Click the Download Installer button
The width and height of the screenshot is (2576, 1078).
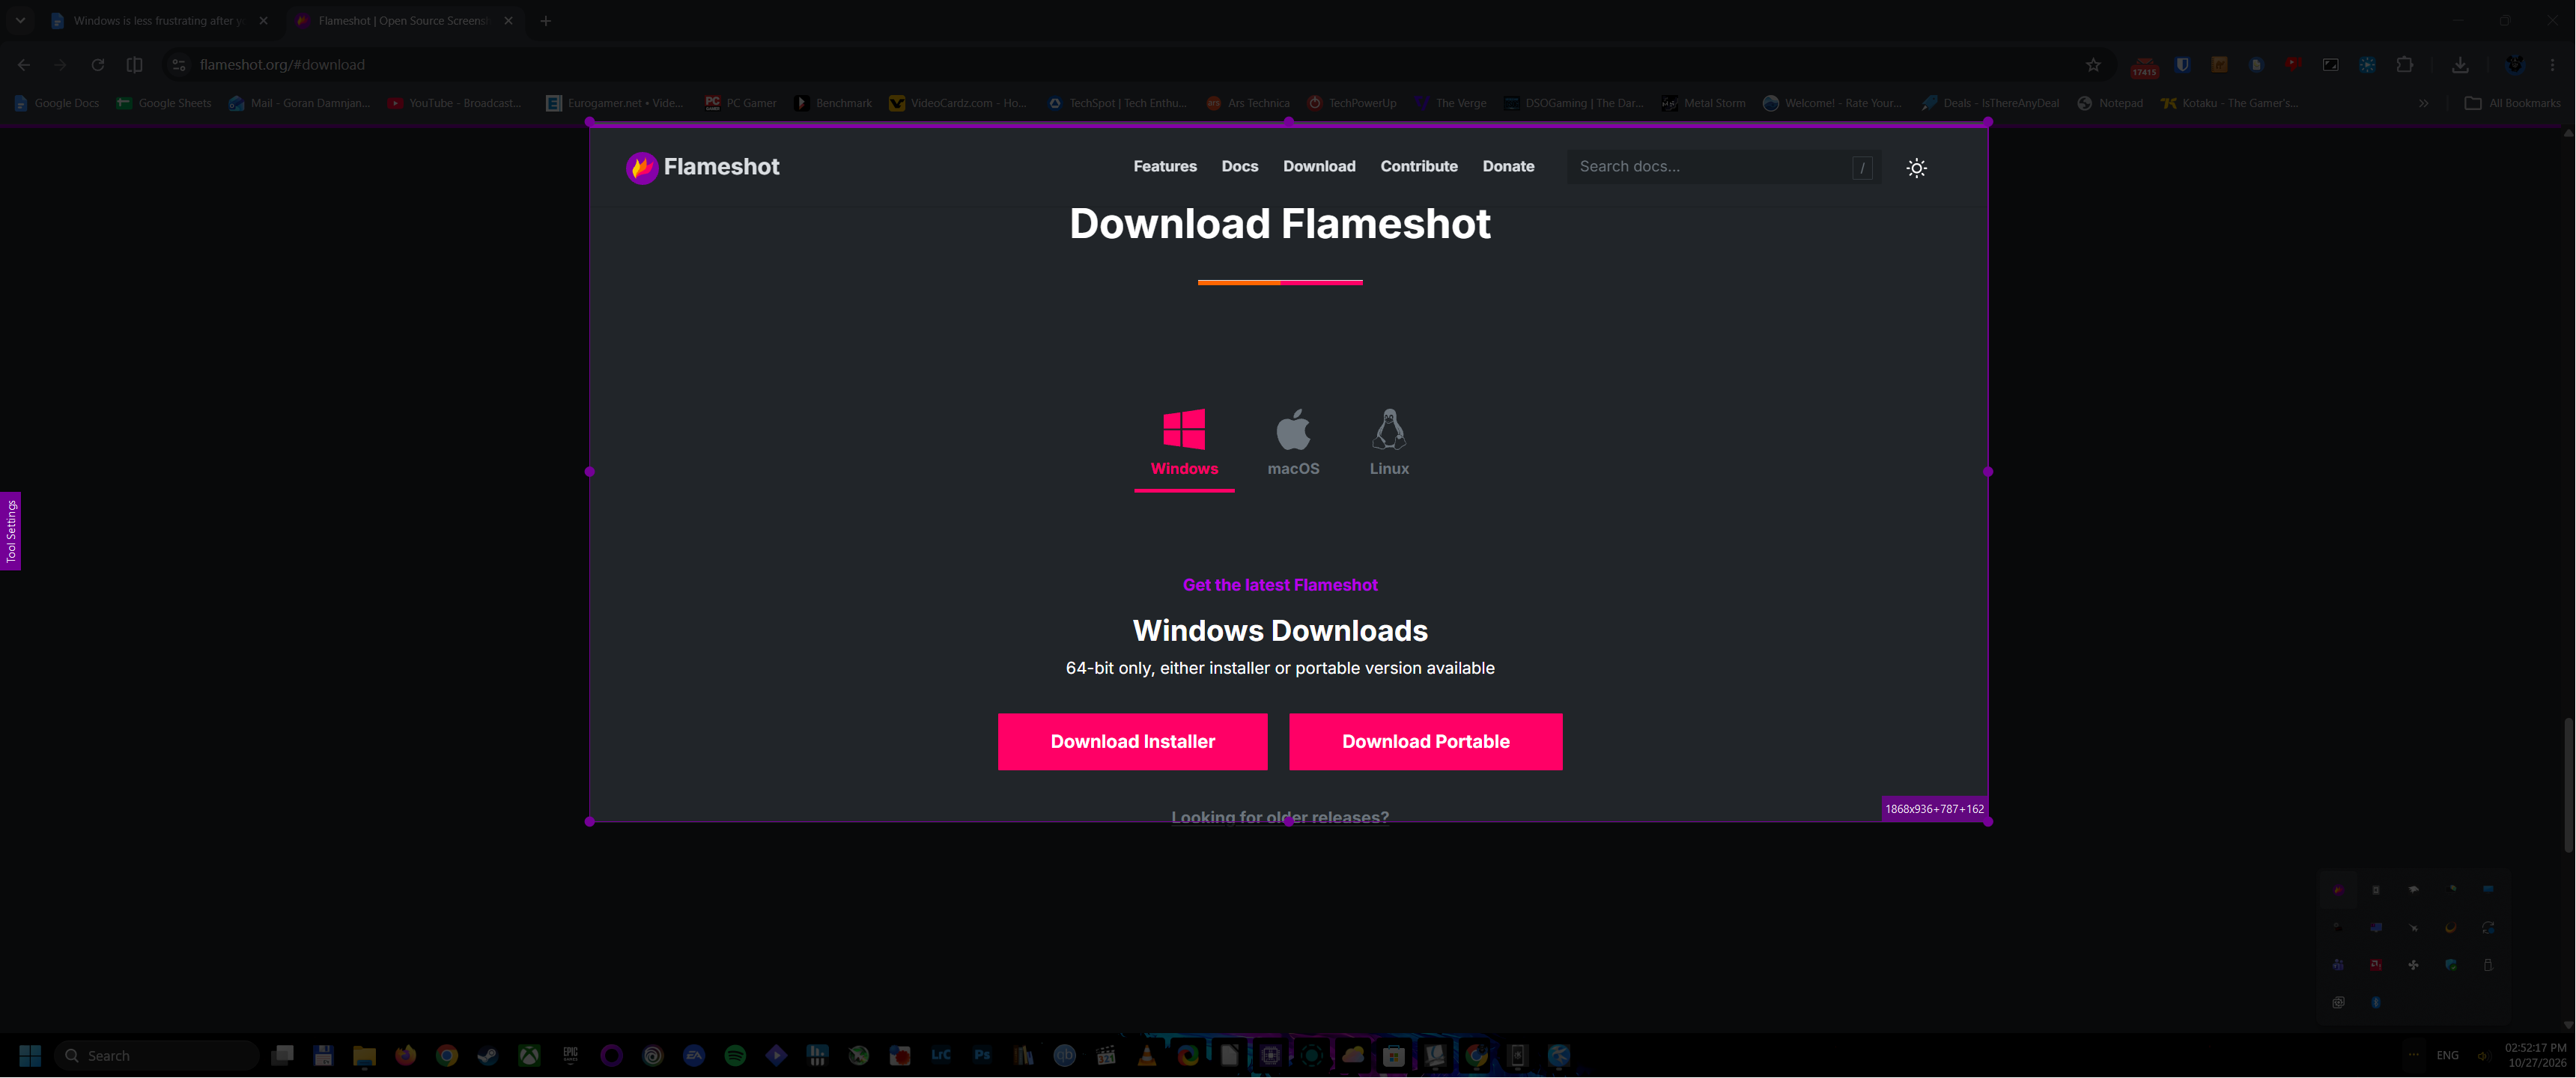[x=1133, y=742]
